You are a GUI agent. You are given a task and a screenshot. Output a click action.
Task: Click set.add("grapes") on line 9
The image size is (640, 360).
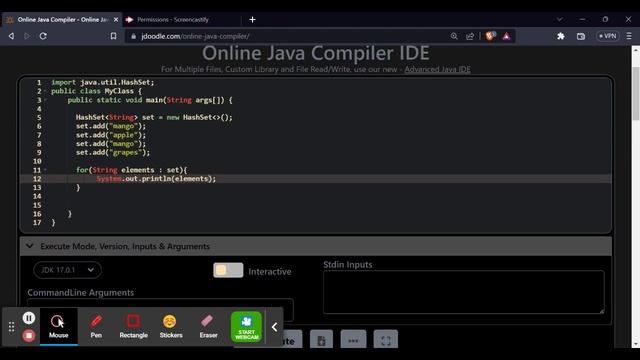coord(113,152)
